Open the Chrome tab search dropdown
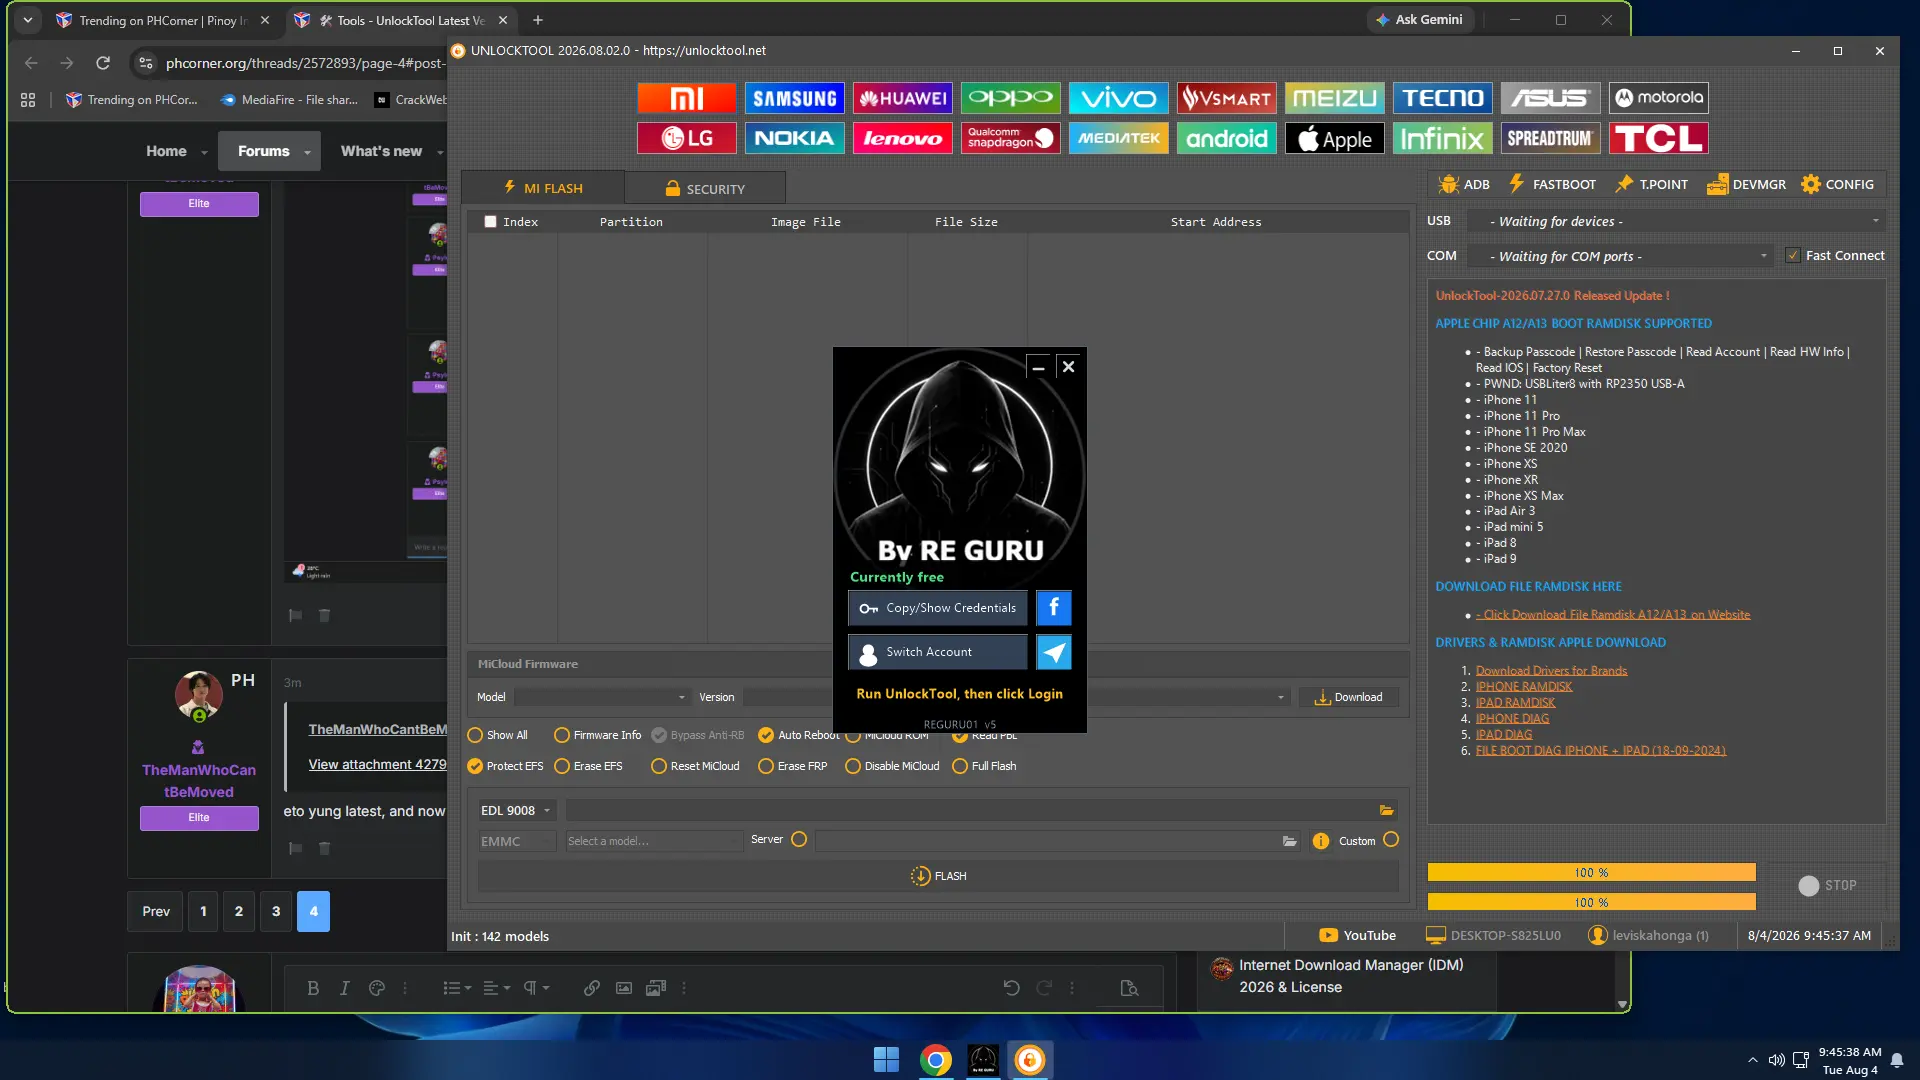Image resolution: width=1920 pixels, height=1080 pixels. (x=28, y=20)
